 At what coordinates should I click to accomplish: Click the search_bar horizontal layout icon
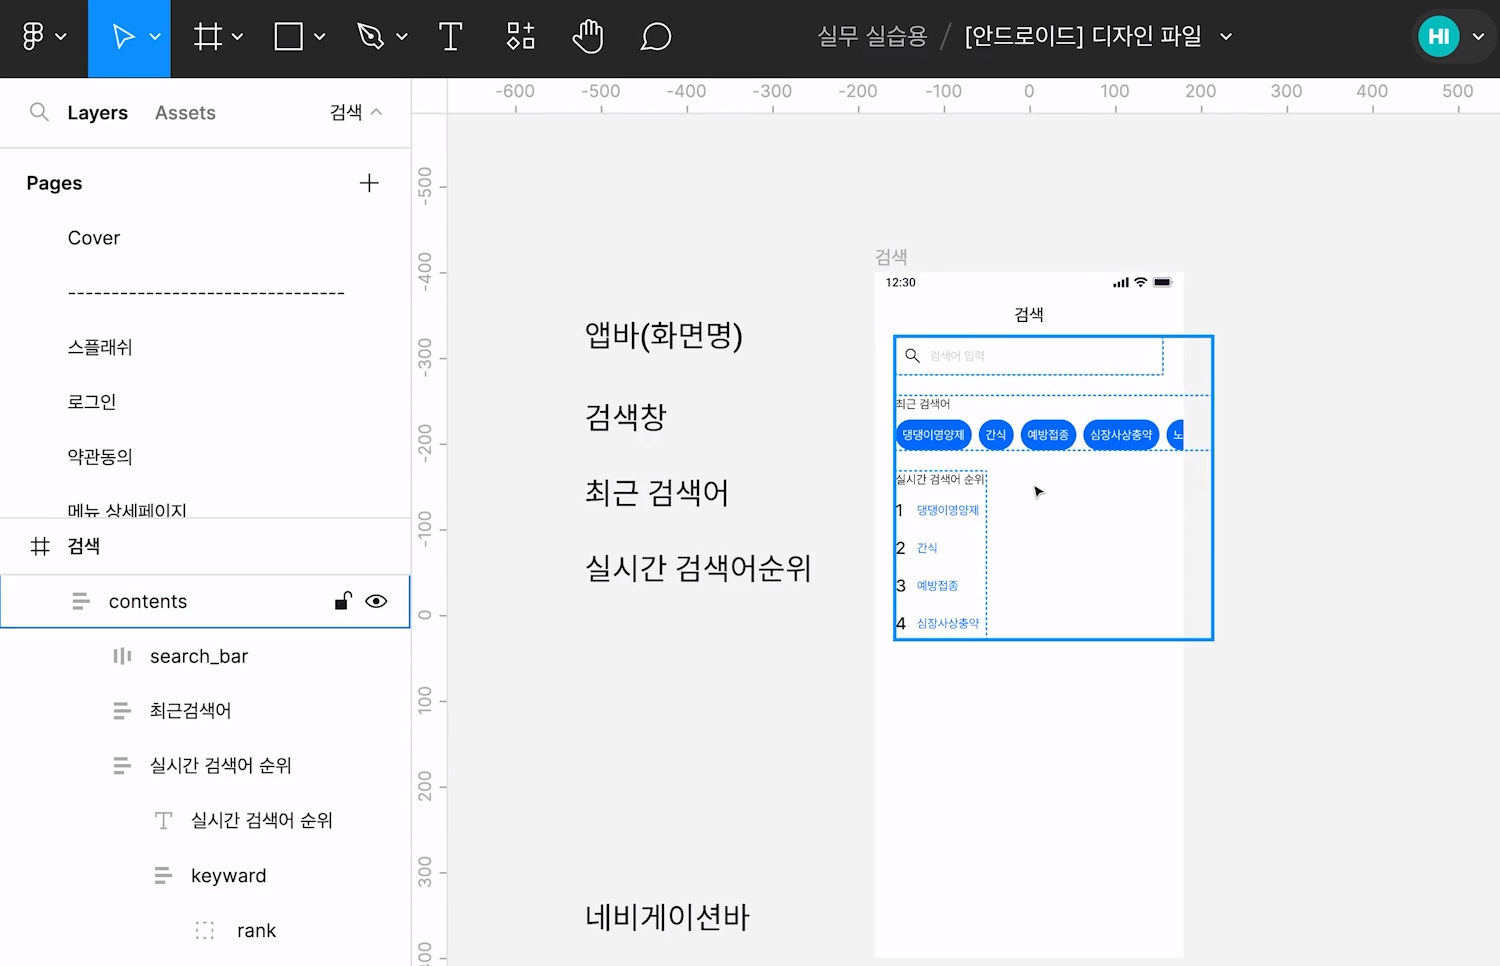pos(122,656)
